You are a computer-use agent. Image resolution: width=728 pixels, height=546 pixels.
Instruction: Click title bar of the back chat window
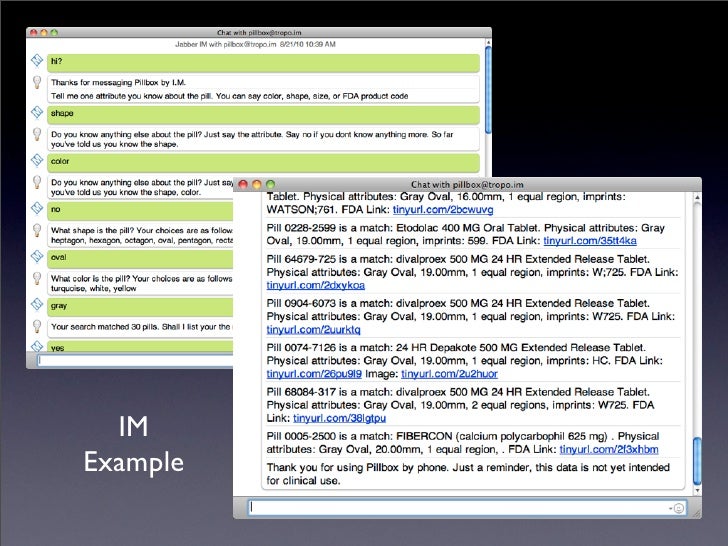coord(259,32)
